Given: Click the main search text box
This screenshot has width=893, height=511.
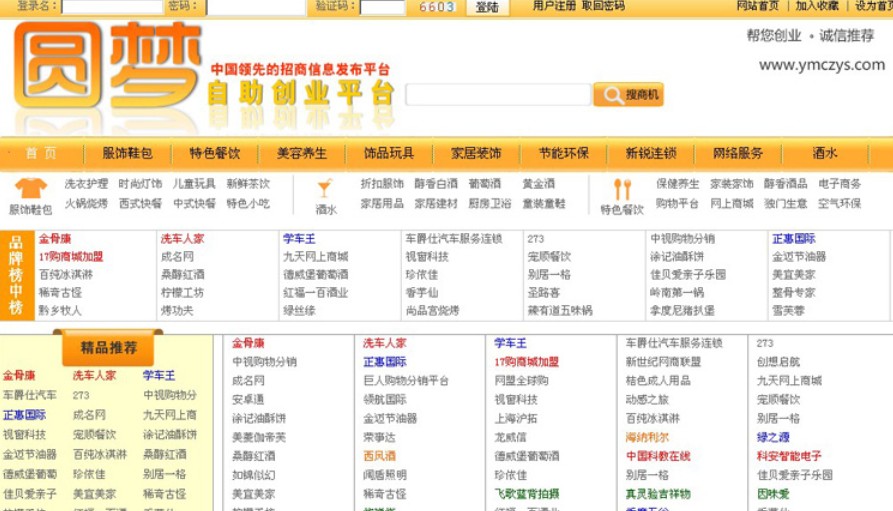Looking at the screenshot, I should tap(498, 95).
